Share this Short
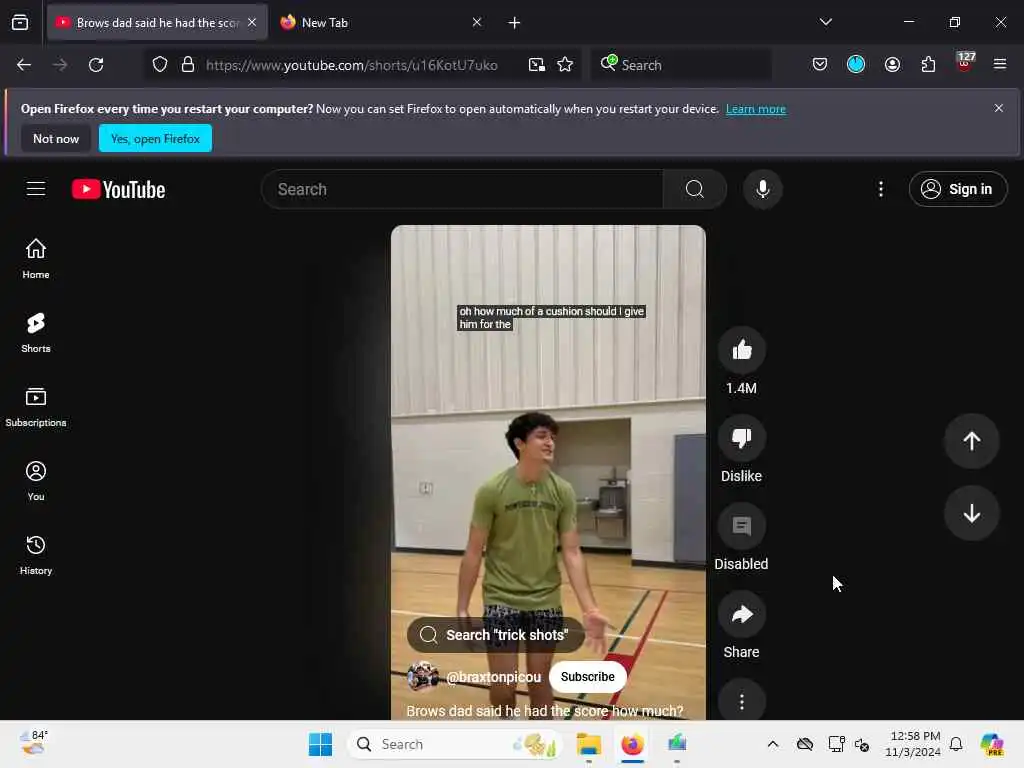This screenshot has width=1024, height=768. [x=741, y=615]
